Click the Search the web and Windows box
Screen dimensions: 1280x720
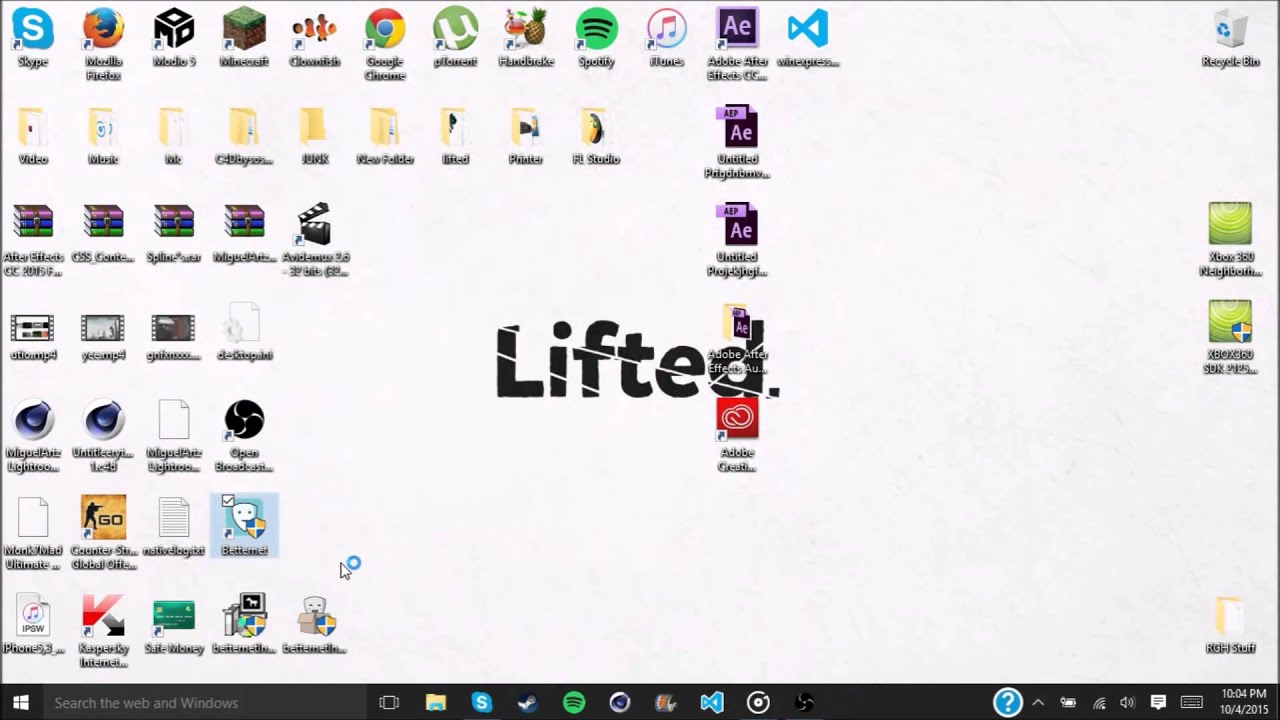click(x=205, y=703)
